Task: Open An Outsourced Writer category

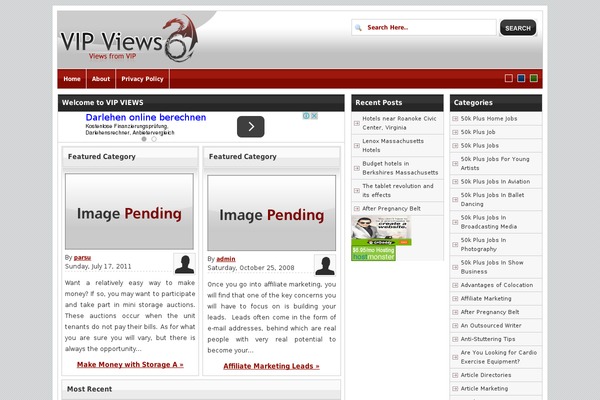Action: click(x=491, y=326)
